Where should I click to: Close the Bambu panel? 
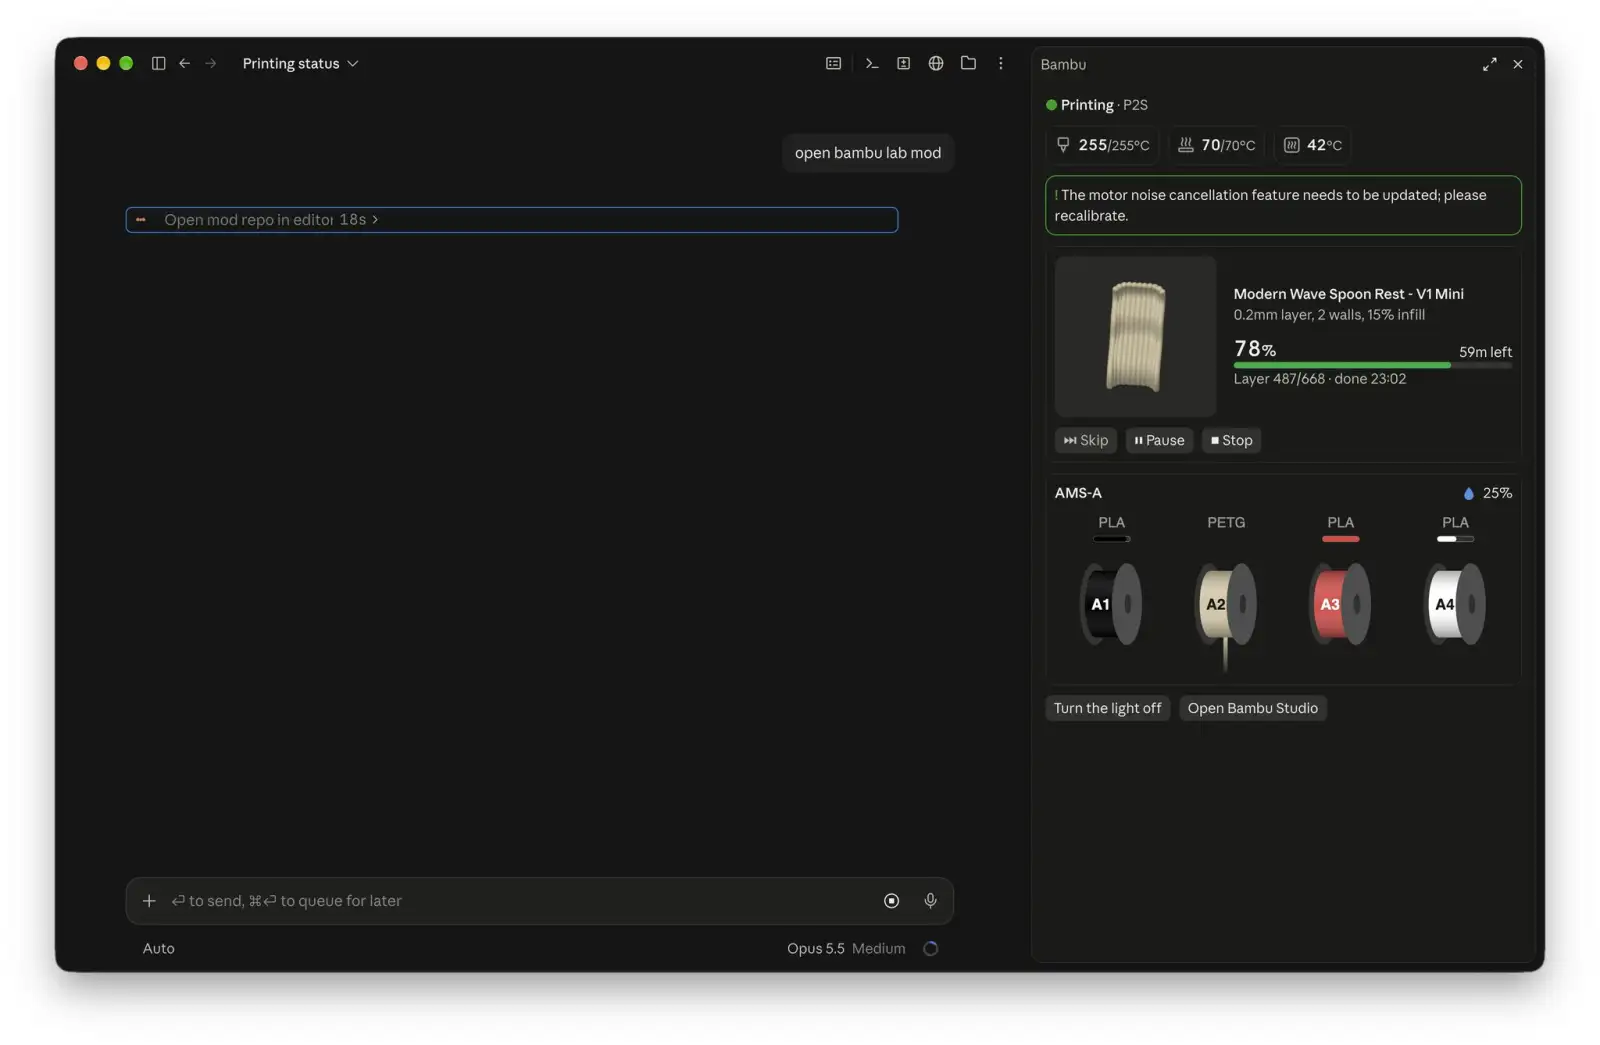coord(1518,64)
